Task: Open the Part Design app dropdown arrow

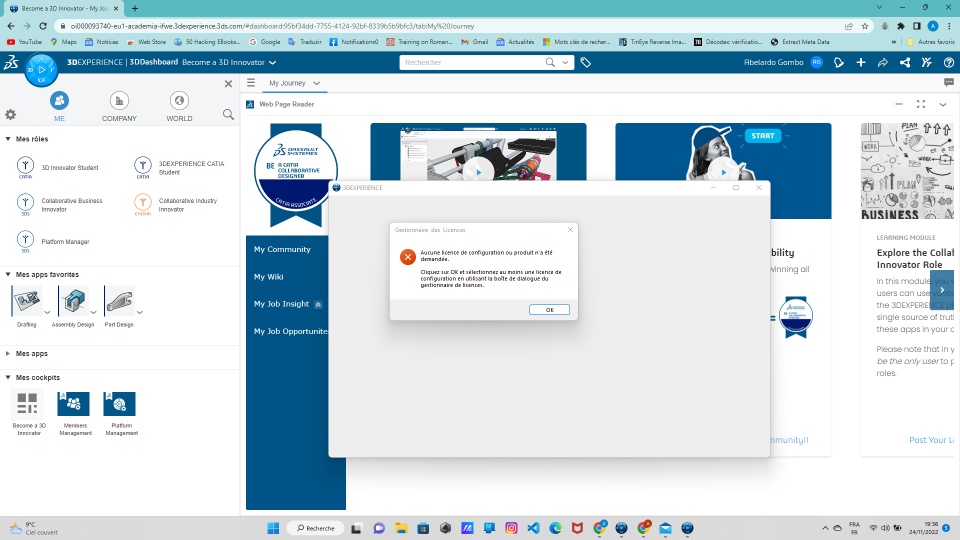Action: (140, 312)
